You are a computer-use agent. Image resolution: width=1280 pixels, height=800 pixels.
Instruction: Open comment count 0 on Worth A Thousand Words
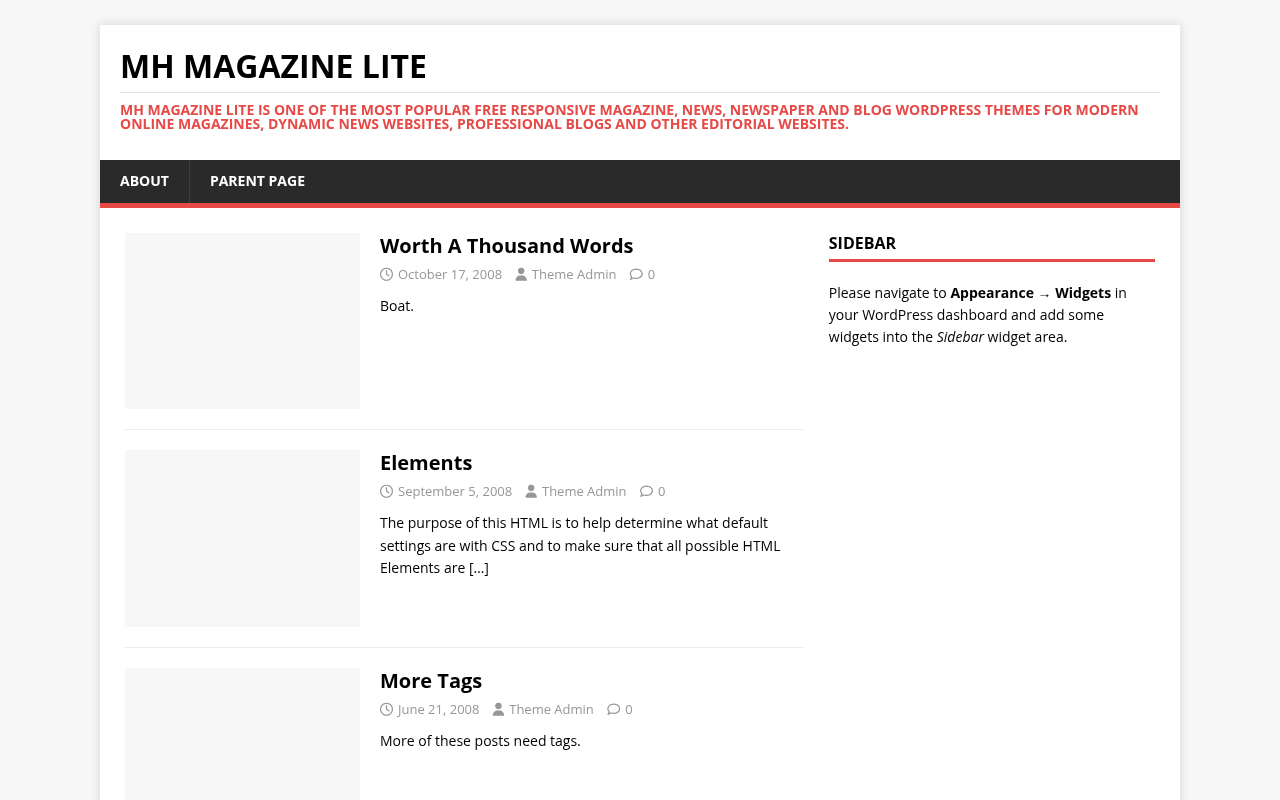(x=651, y=274)
